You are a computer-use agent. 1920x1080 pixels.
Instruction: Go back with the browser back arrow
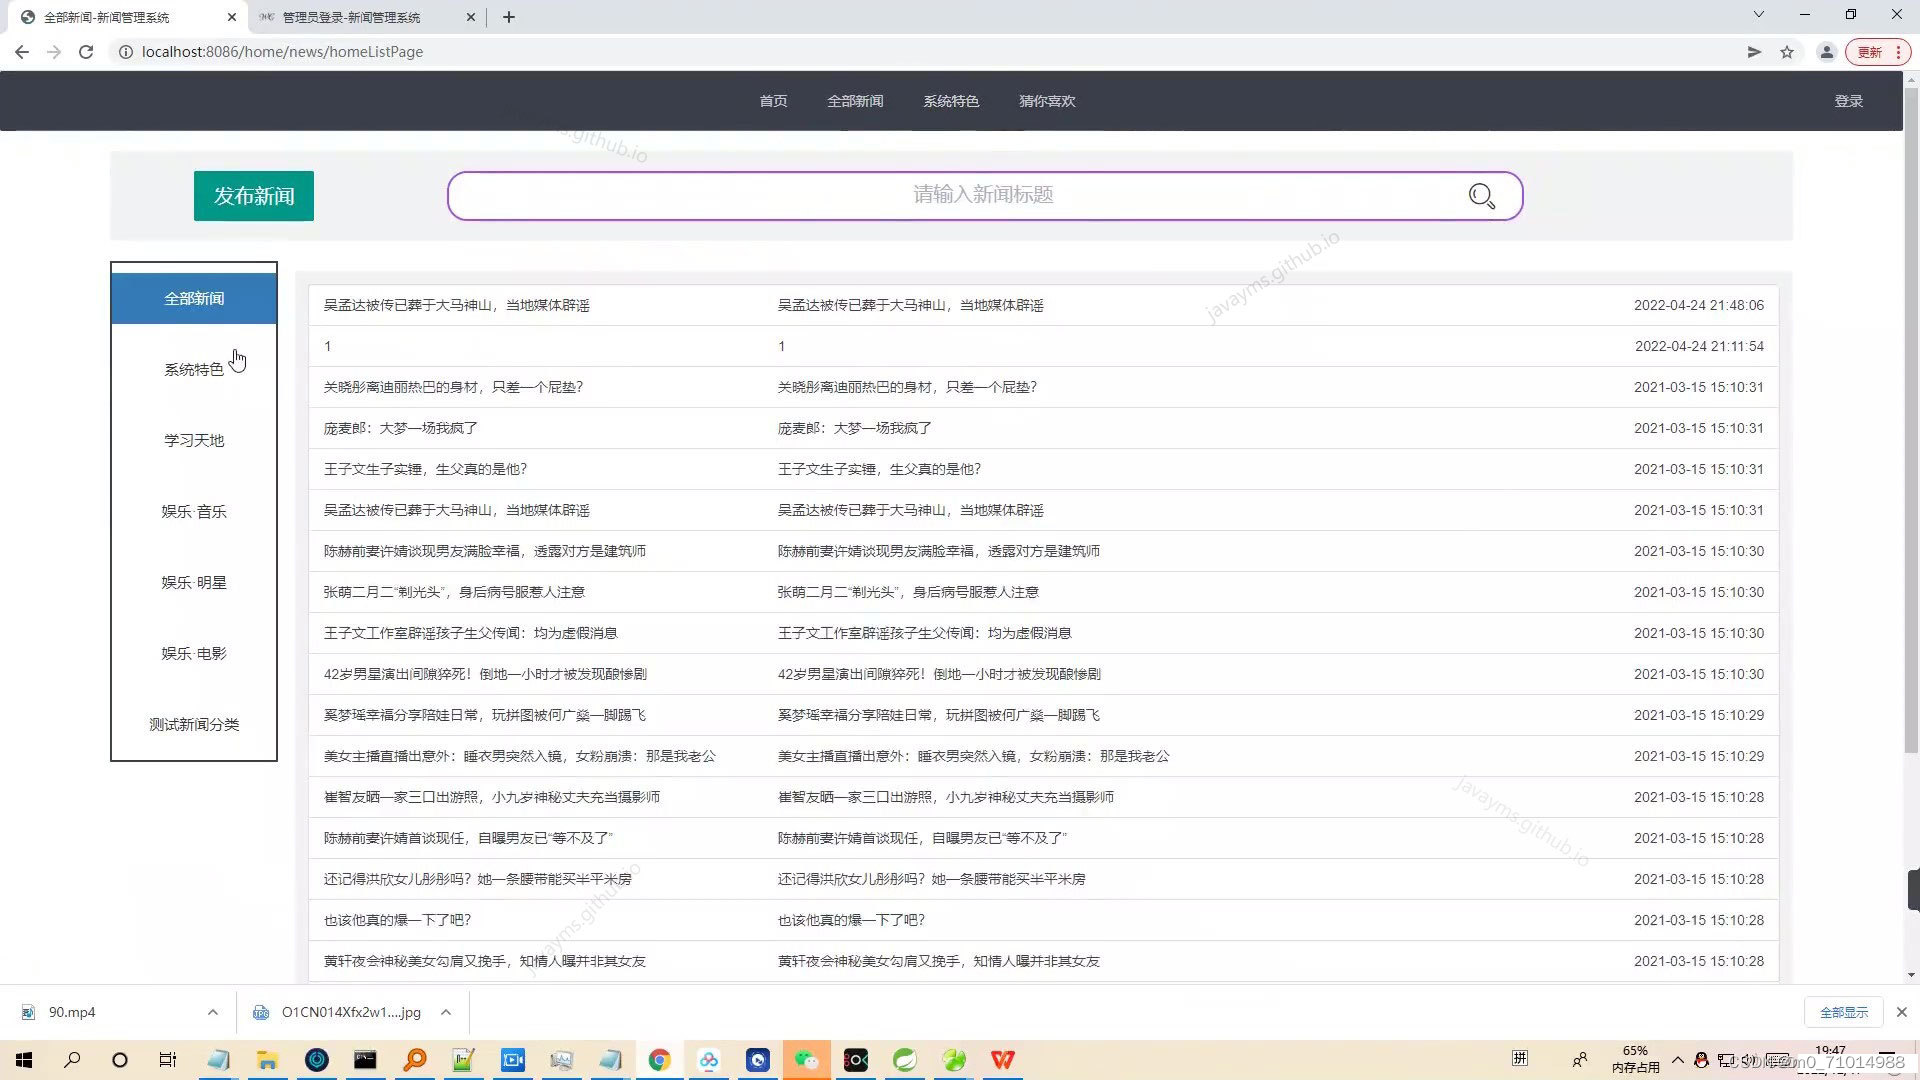pyautogui.click(x=22, y=52)
